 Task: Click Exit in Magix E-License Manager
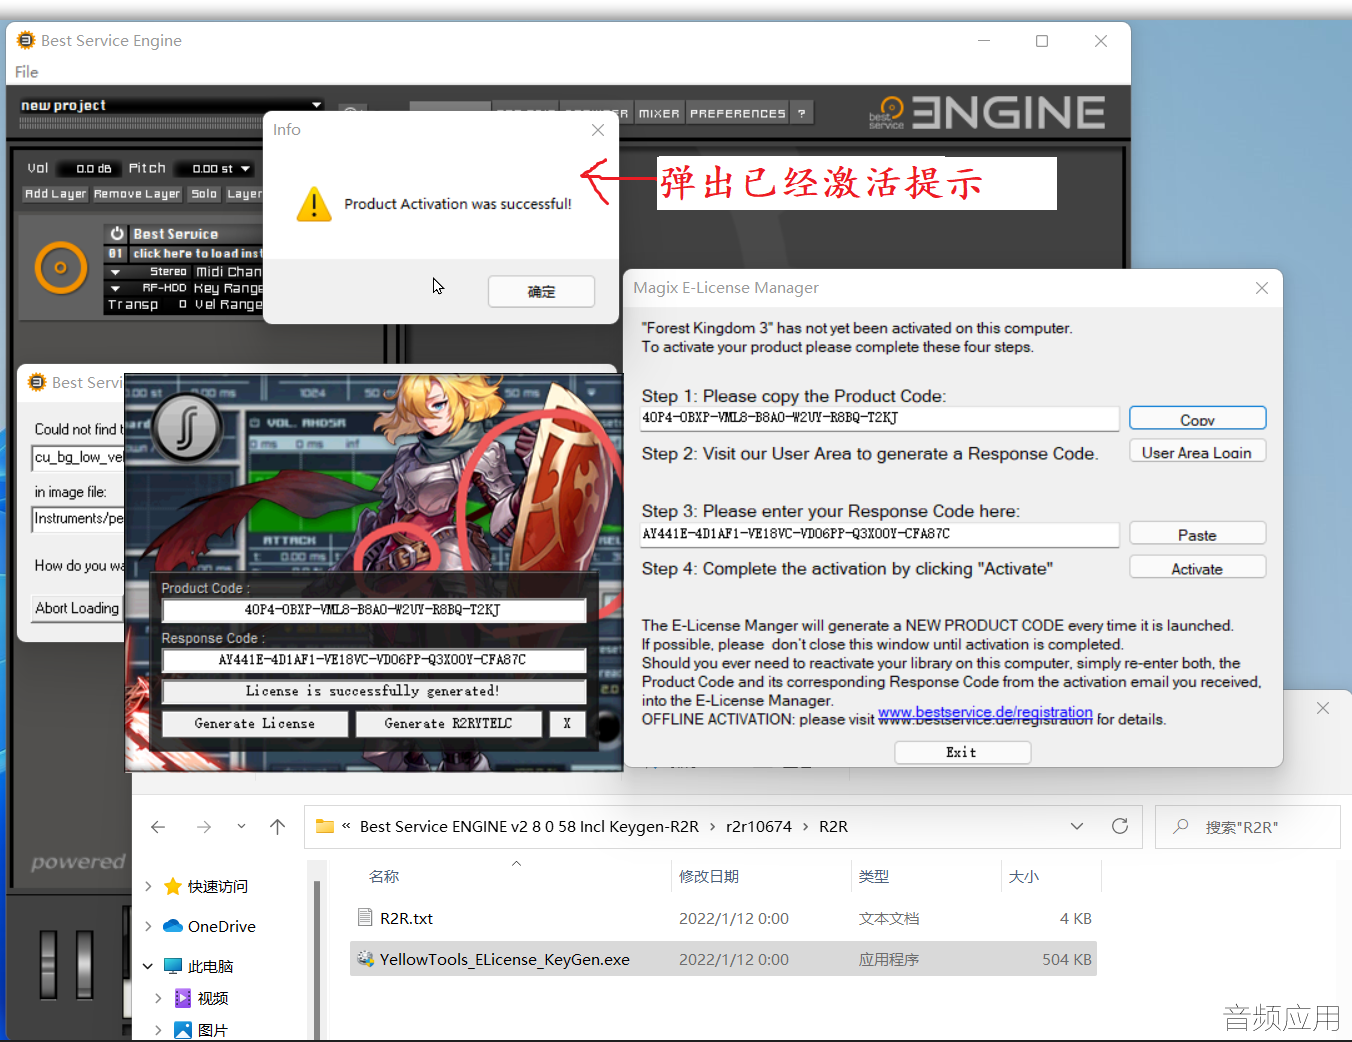click(961, 752)
